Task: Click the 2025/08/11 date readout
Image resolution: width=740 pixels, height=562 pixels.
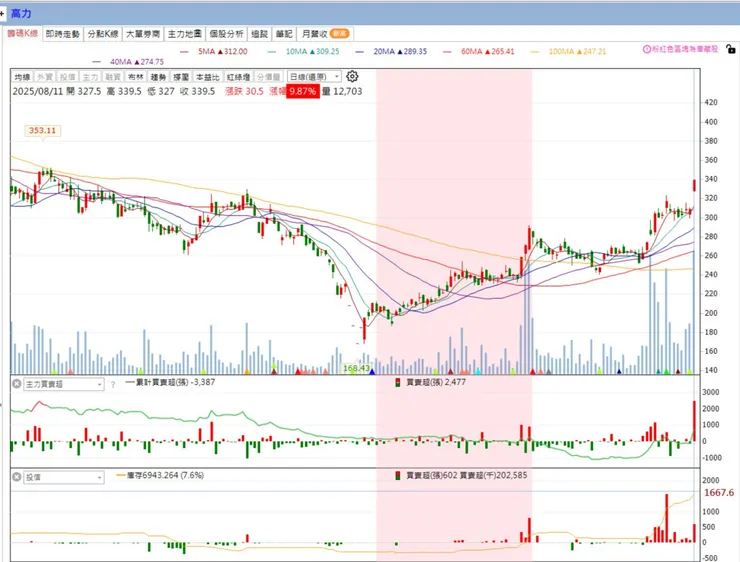Action: tap(38, 91)
